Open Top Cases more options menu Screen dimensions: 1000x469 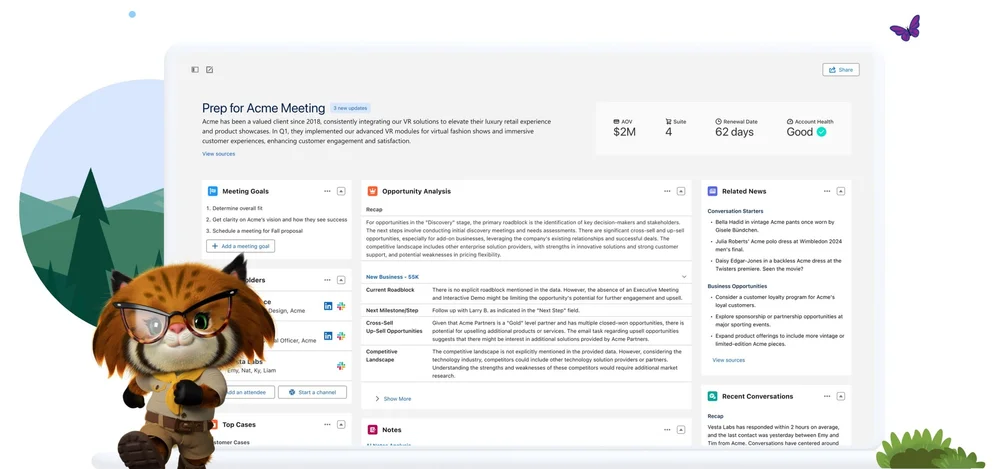(327, 424)
